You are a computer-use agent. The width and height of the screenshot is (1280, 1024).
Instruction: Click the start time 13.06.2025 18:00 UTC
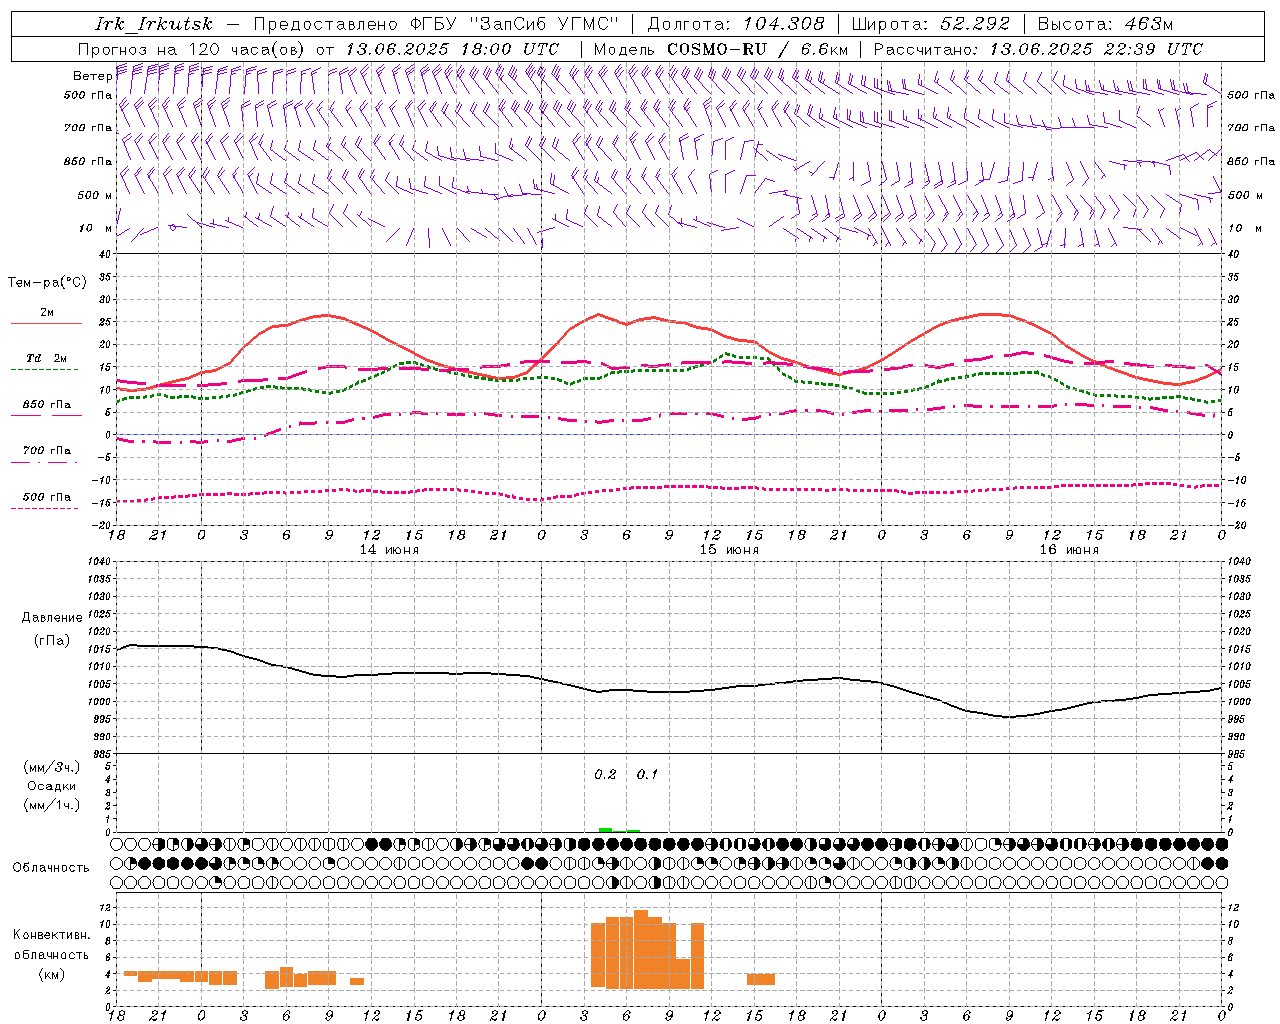(x=452, y=49)
